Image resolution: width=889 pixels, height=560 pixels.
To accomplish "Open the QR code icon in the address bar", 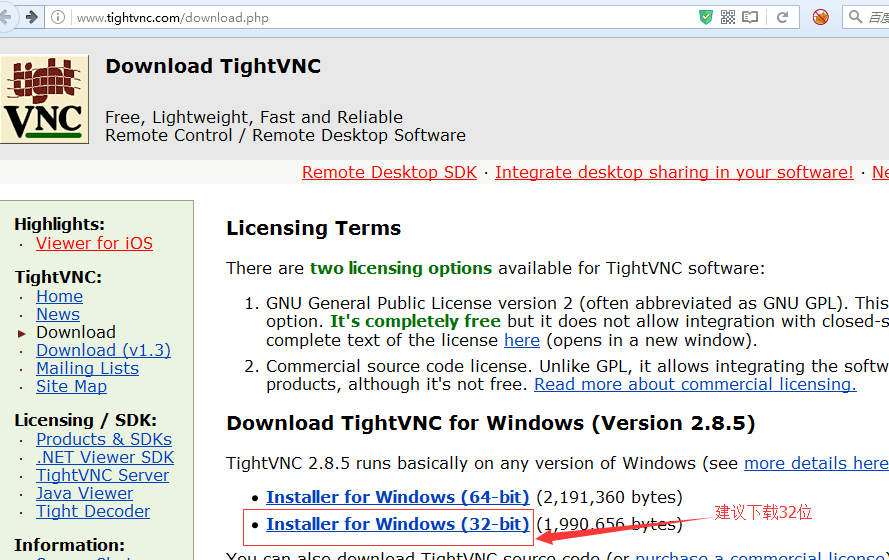I will 728,18.
